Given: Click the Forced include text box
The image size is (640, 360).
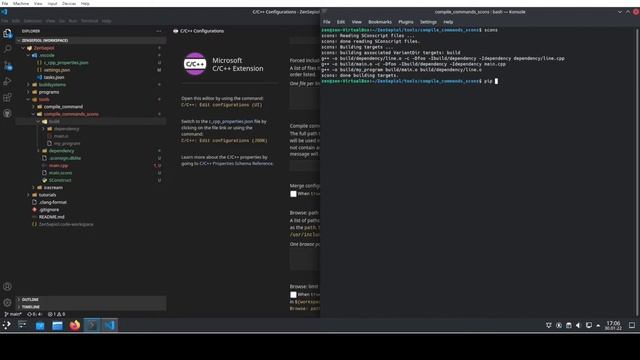Looking at the screenshot, I should [x=305, y=98].
